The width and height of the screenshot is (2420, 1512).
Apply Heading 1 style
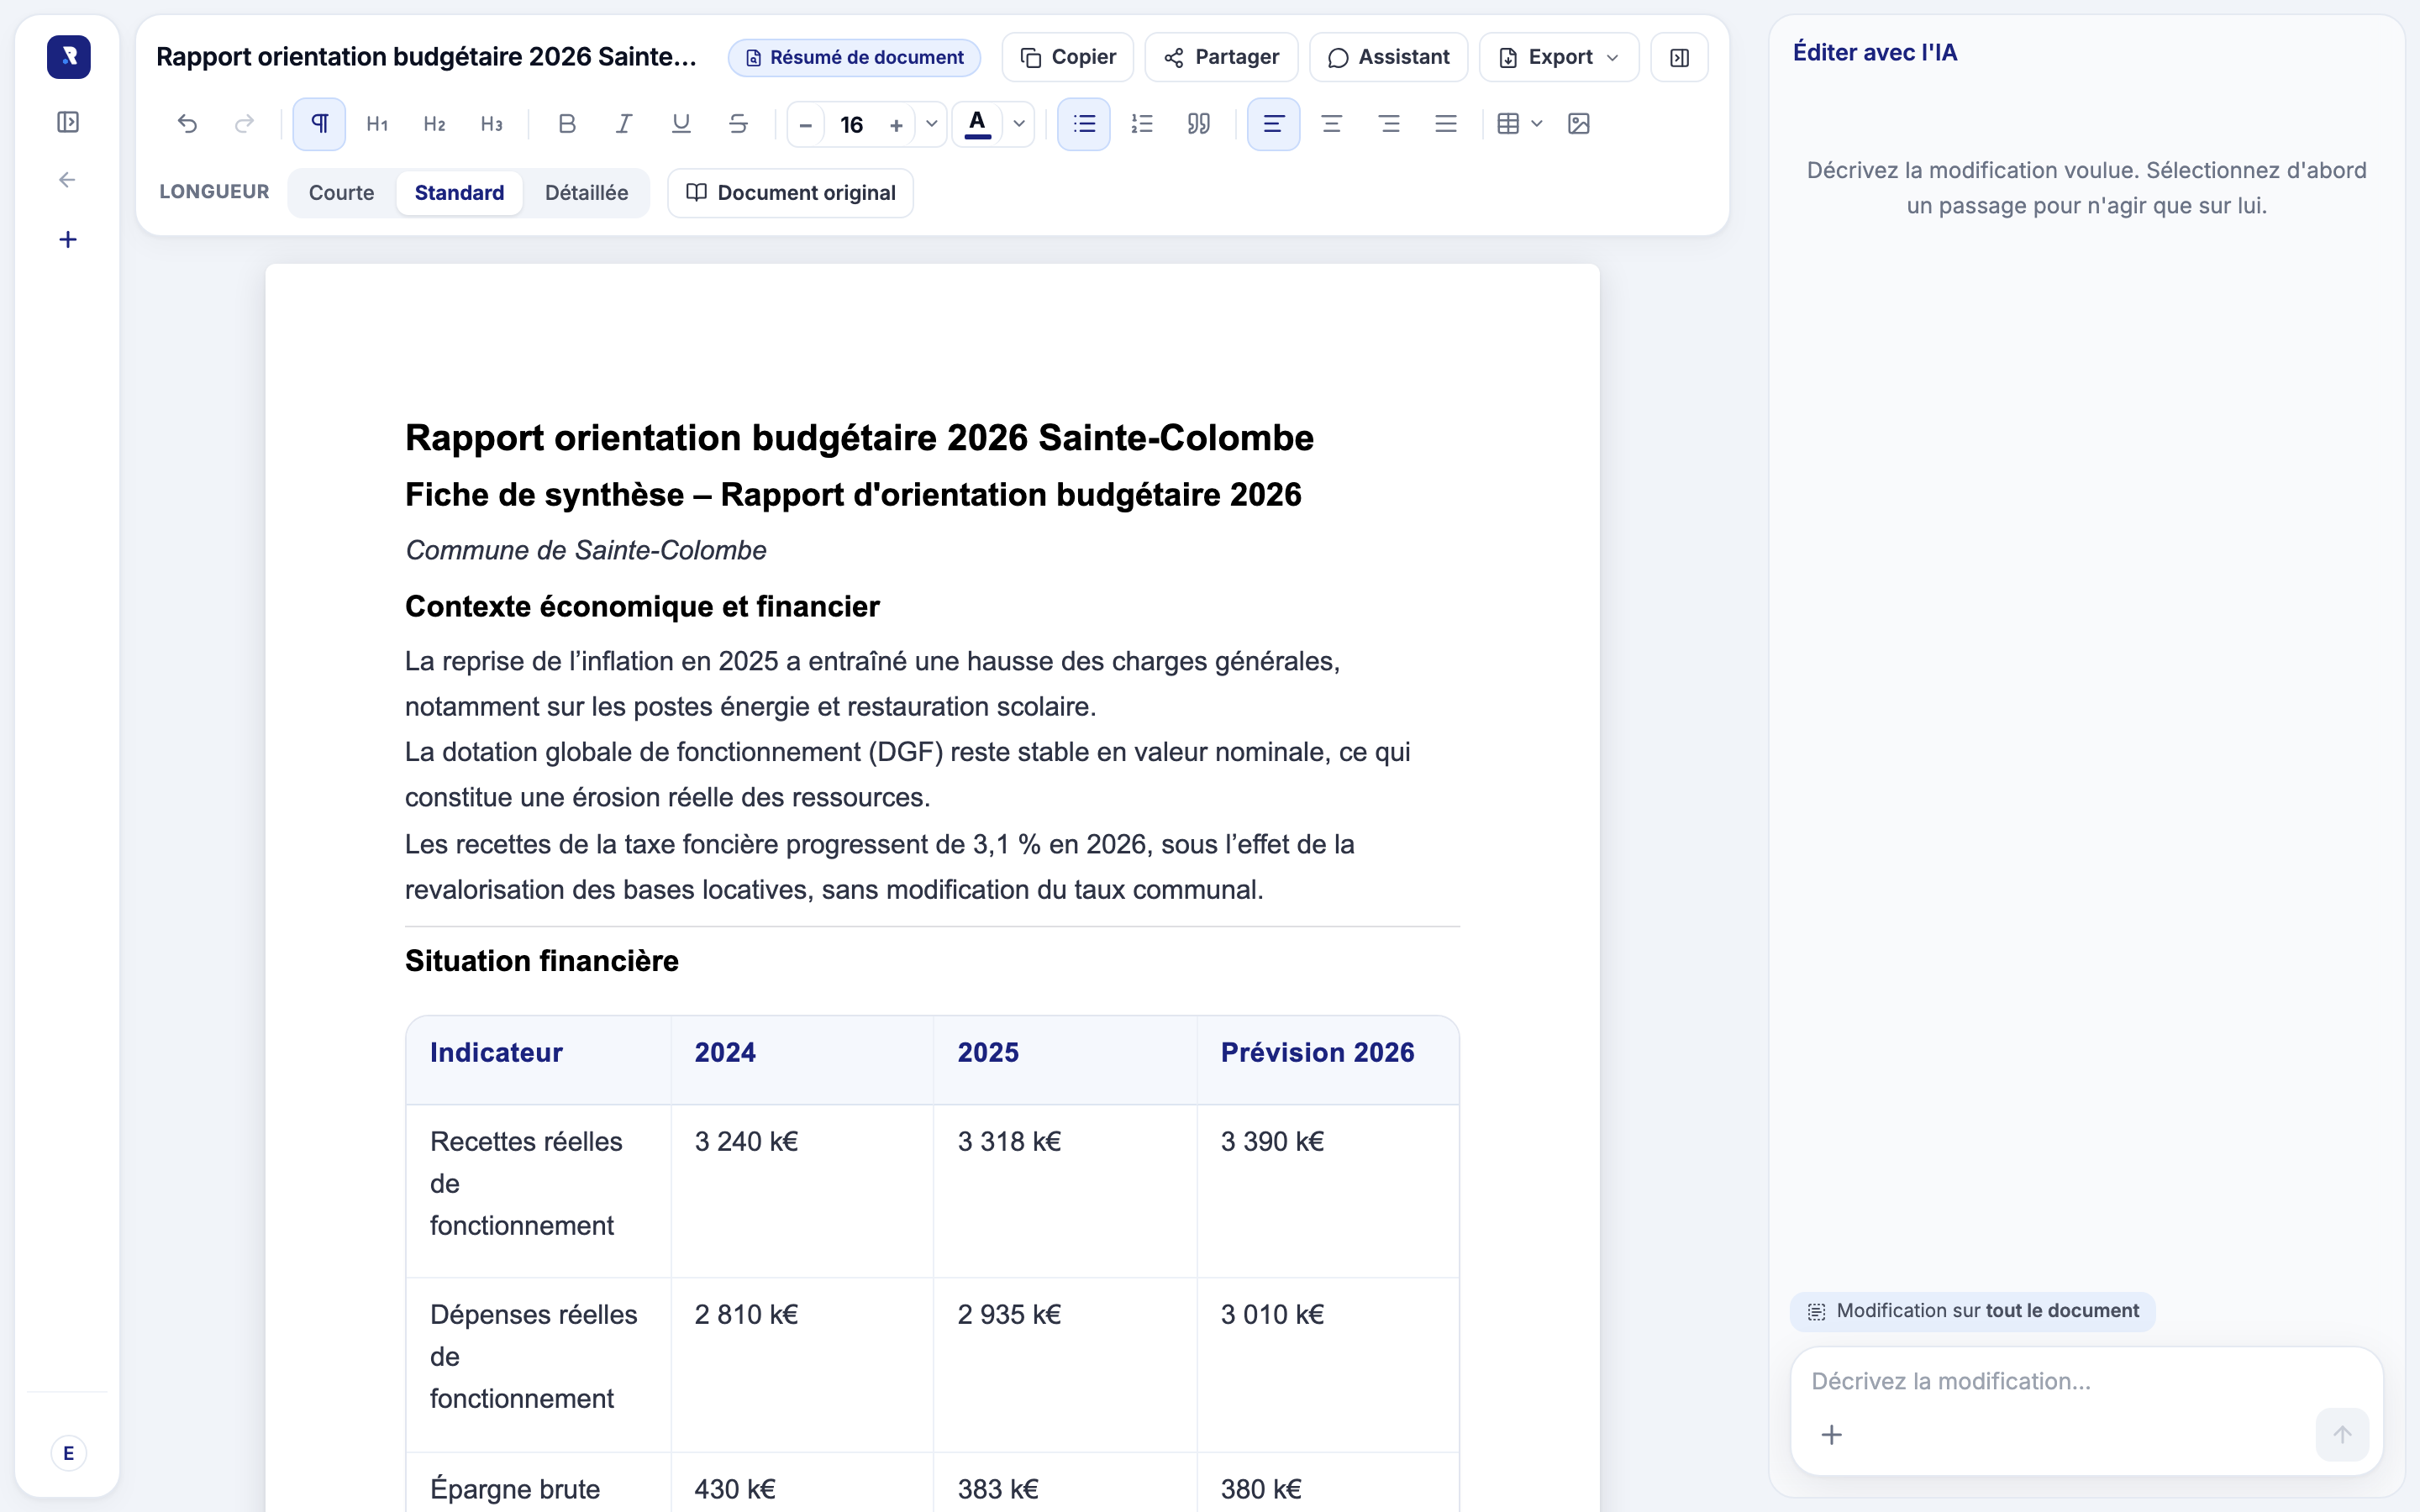(377, 124)
